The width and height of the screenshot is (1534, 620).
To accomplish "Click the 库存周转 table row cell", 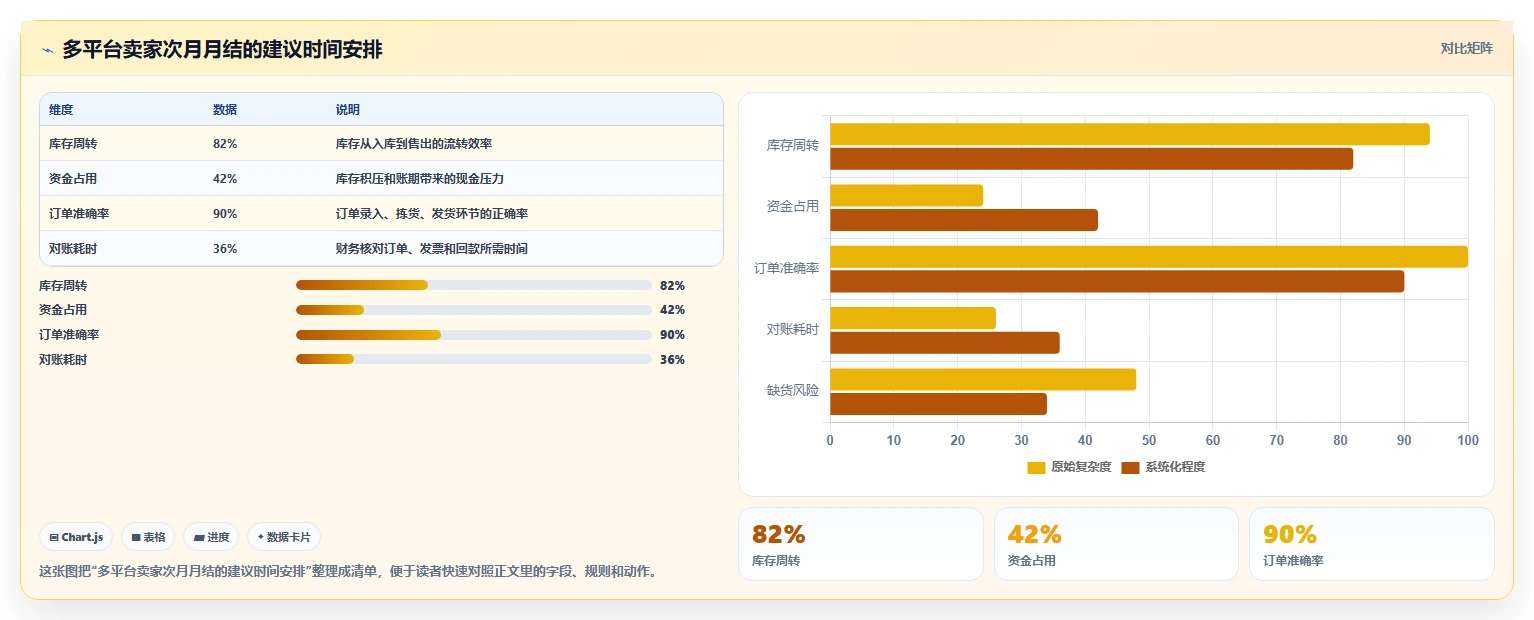I will pos(73,144).
